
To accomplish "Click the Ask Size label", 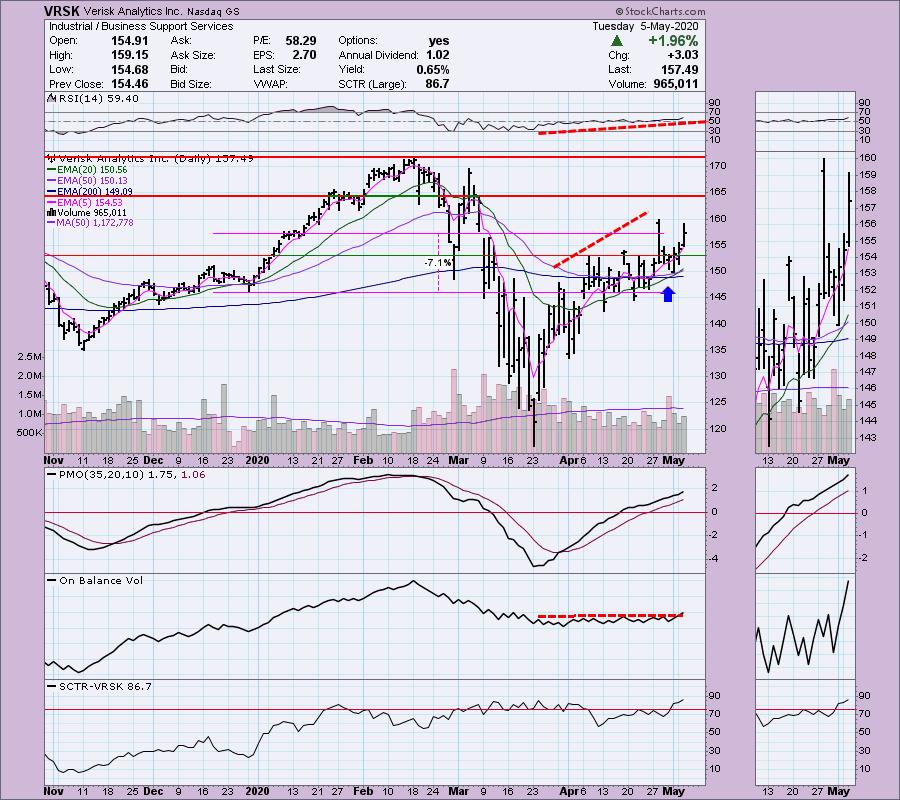I will click(x=193, y=55).
